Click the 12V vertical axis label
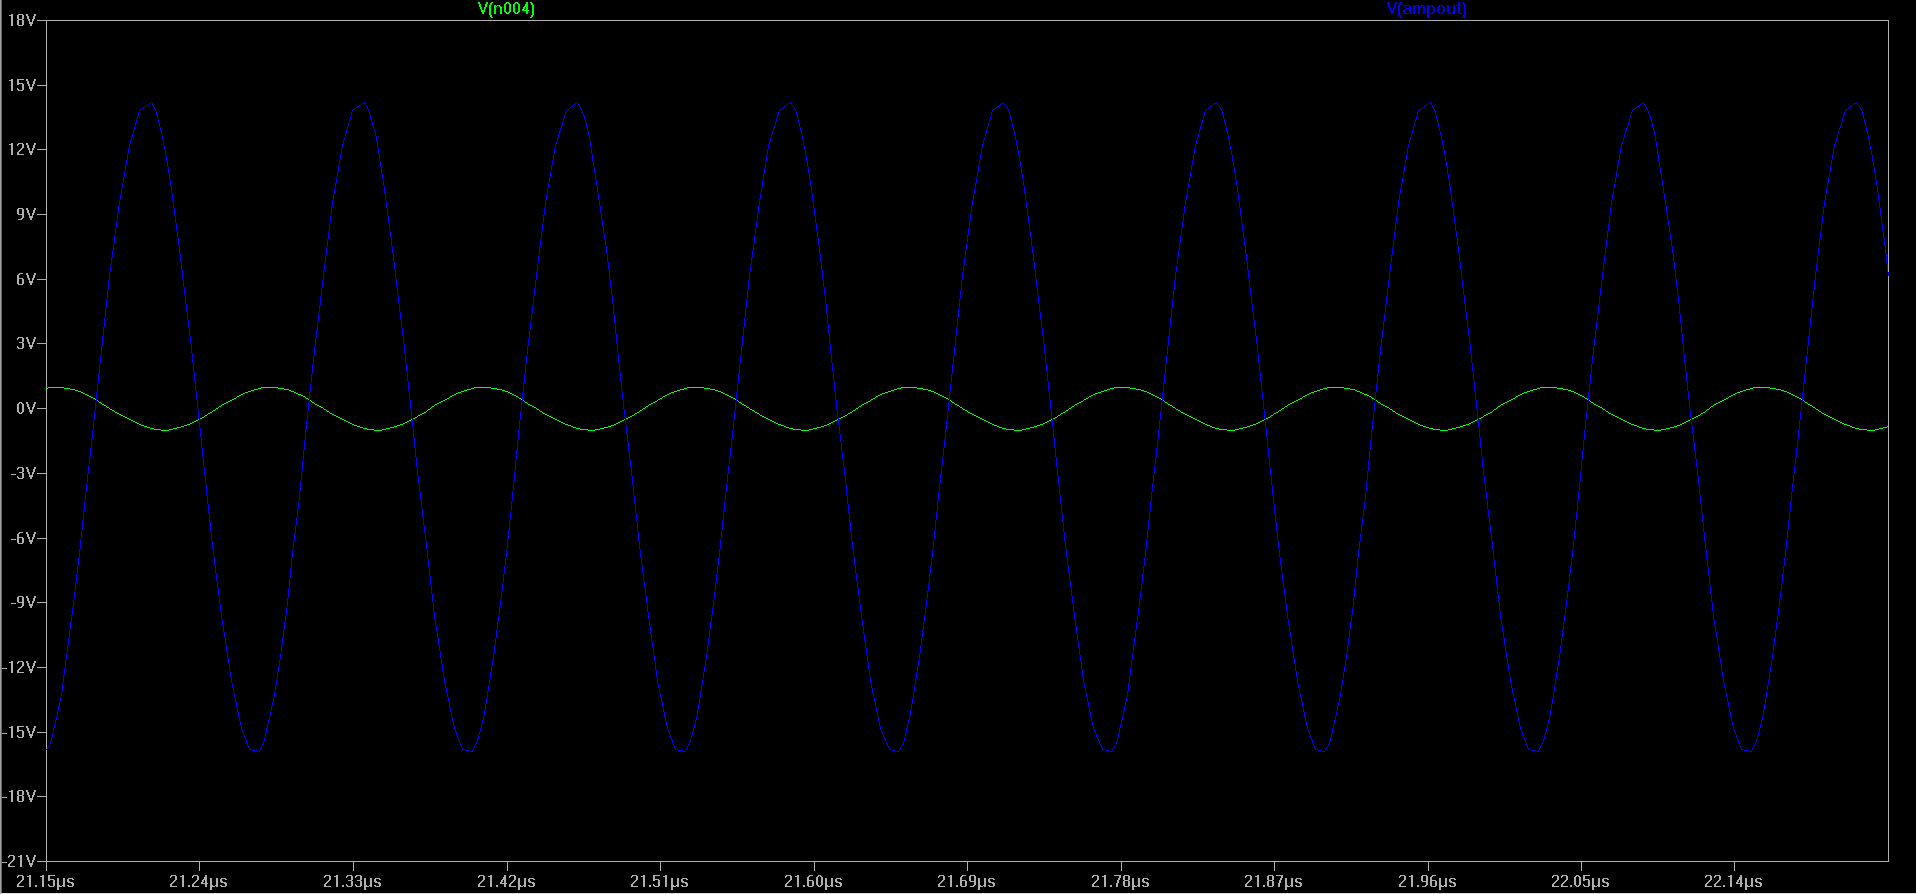This screenshot has width=1916, height=894. 21,150
